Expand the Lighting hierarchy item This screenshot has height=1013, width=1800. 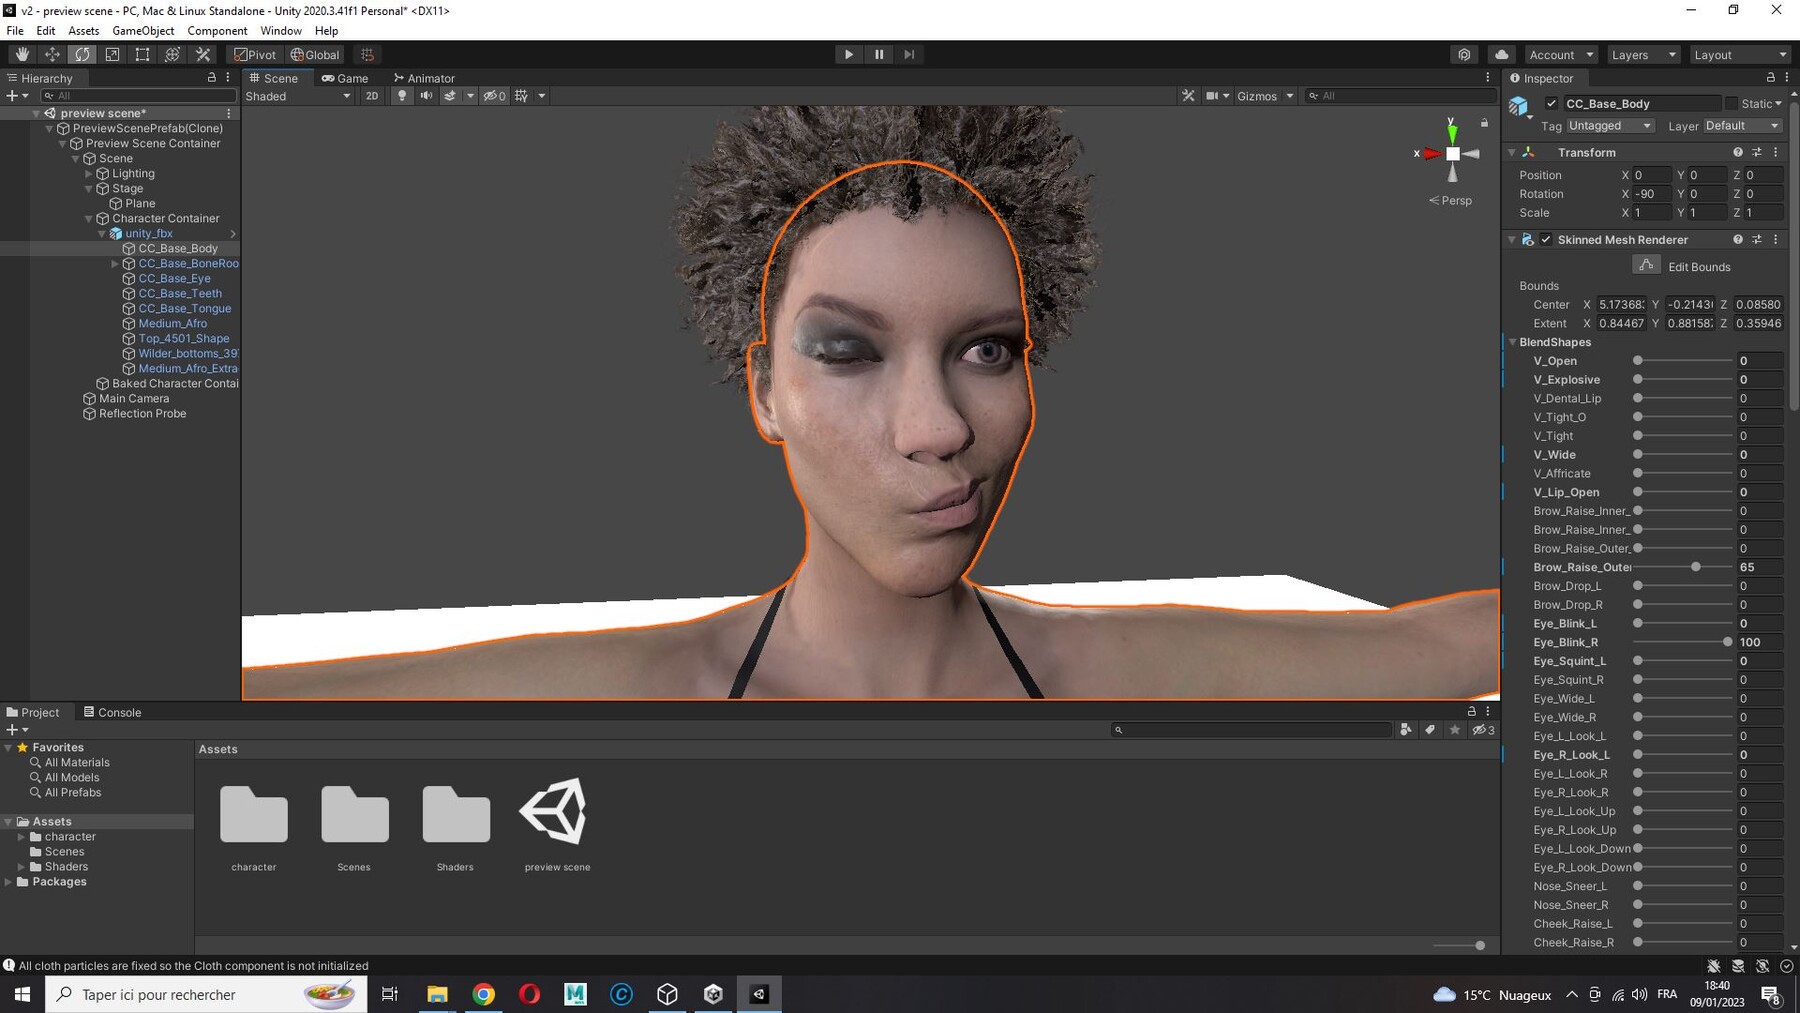click(89, 174)
